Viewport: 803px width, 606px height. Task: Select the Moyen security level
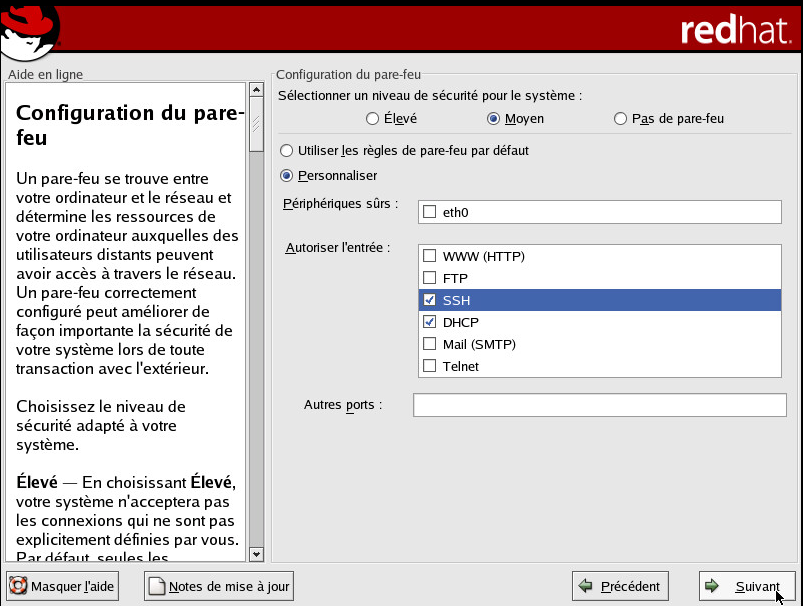(493, 119)
